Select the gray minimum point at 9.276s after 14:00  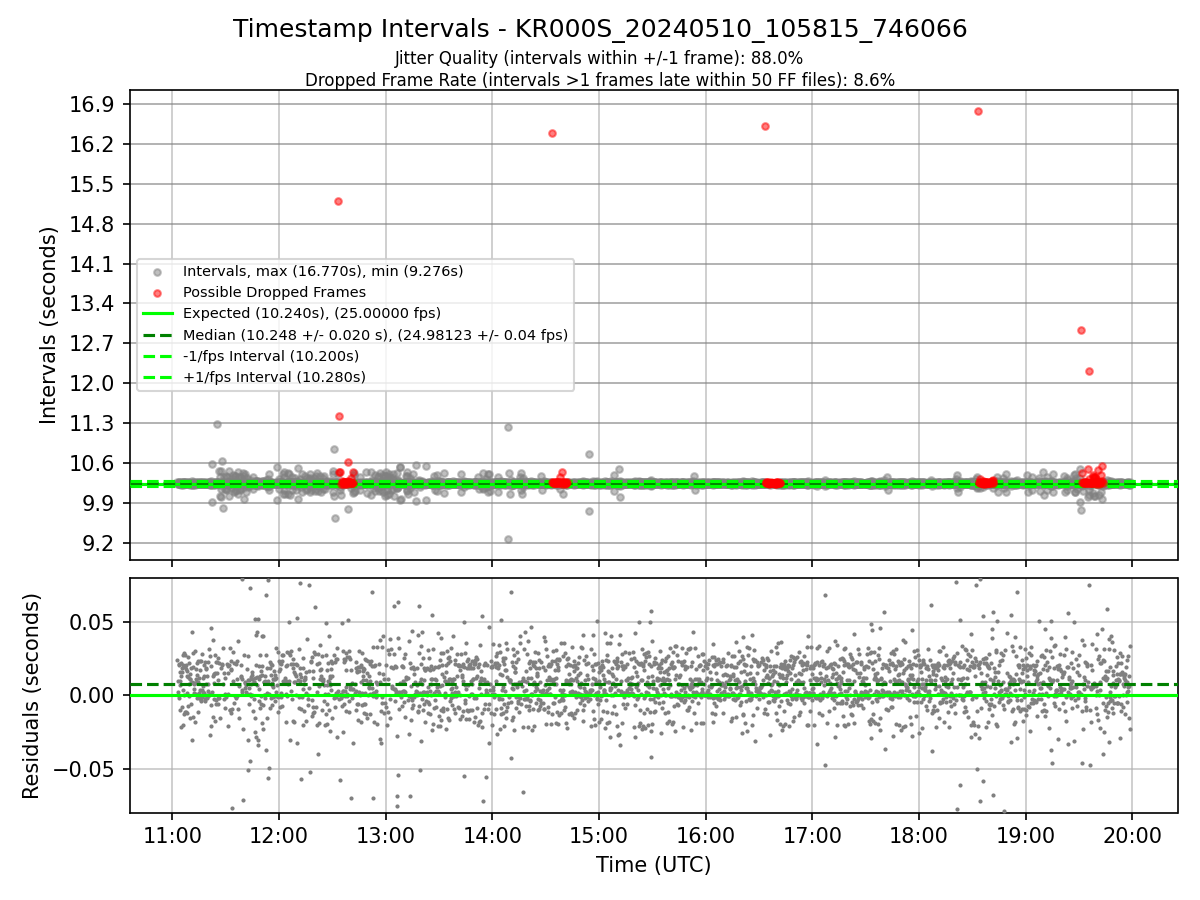pos(508,539)
